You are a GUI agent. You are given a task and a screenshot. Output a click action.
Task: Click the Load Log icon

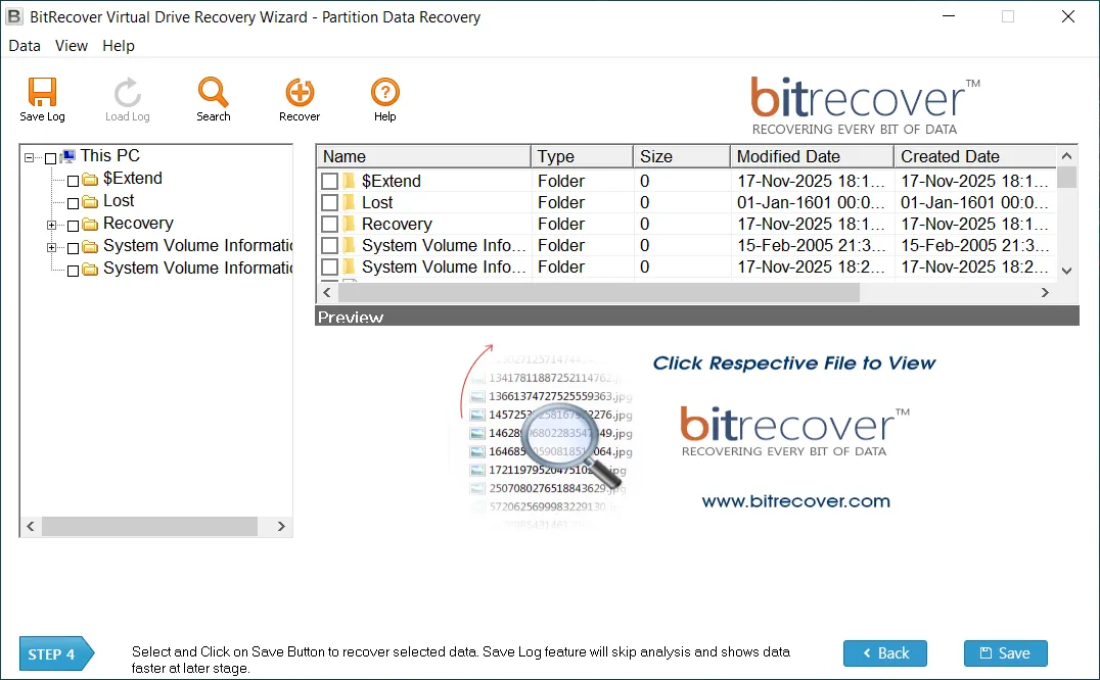(x=127, y=97)
